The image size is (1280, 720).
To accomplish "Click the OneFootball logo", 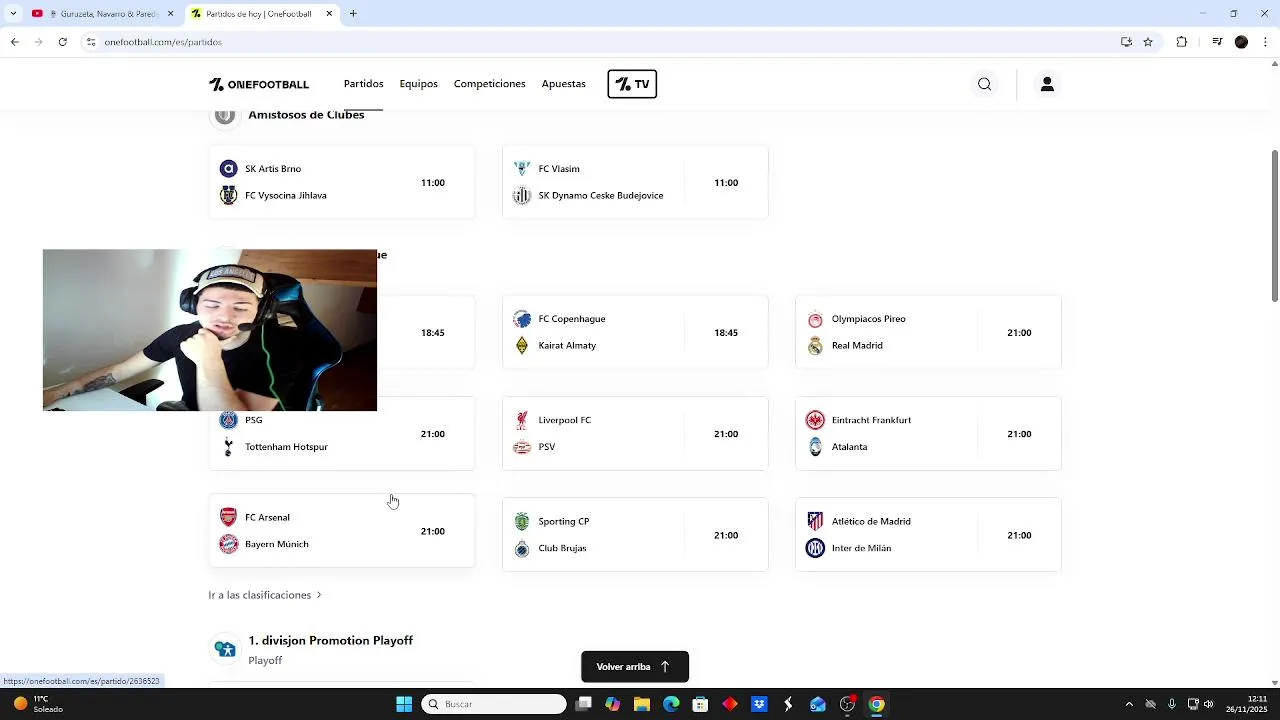I will pyautogui.click(x=259, y=84).
